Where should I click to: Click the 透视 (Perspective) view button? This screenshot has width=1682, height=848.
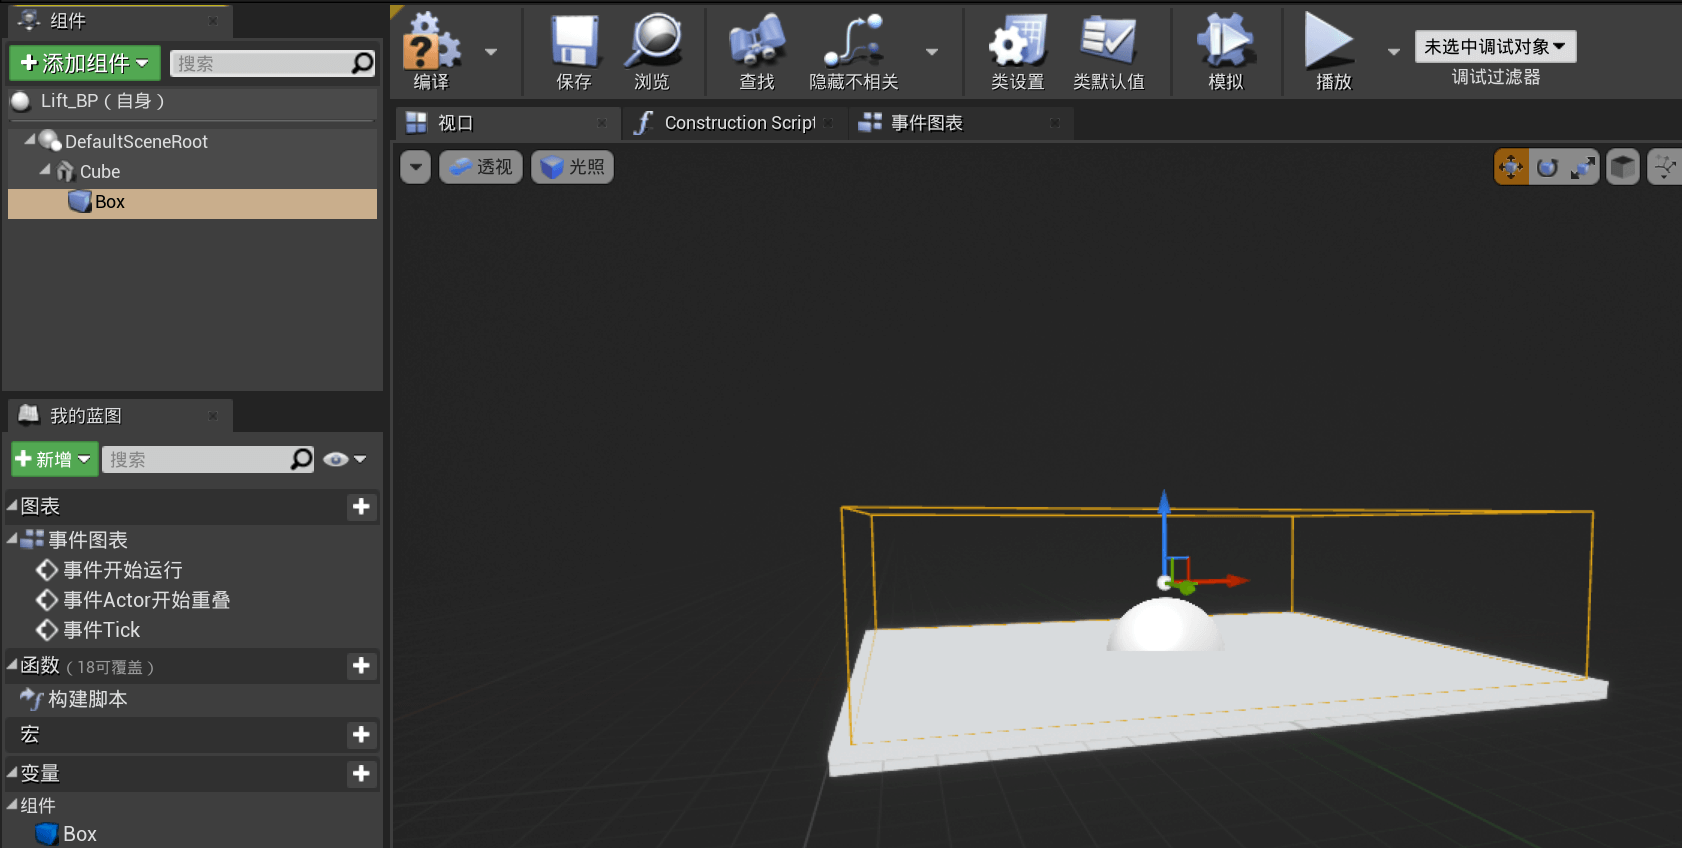(481, 167)
